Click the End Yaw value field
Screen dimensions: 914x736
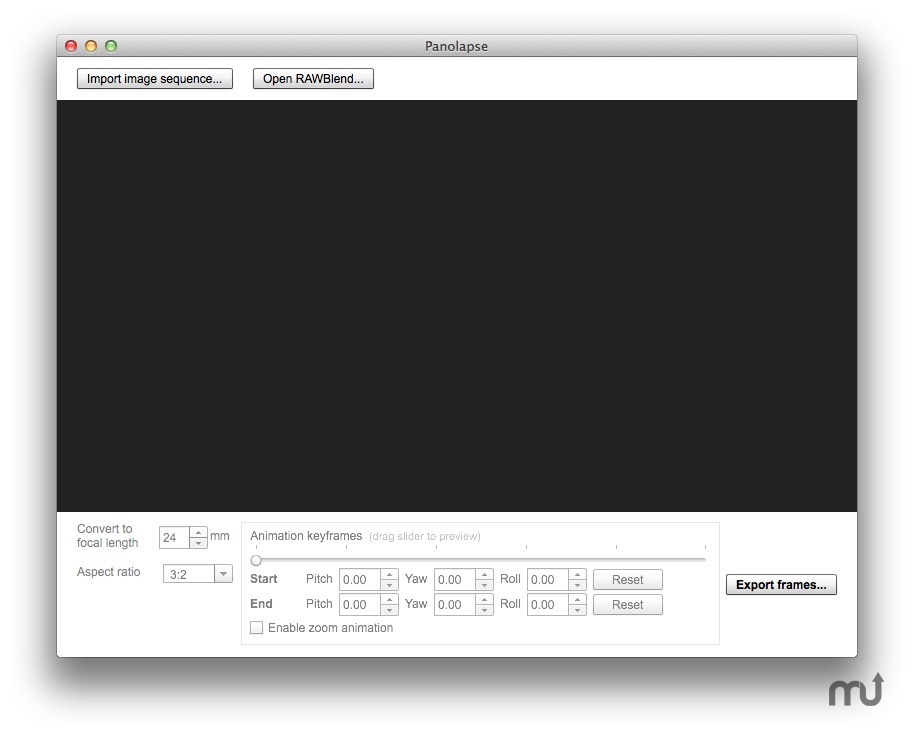[x=455, y=605]
